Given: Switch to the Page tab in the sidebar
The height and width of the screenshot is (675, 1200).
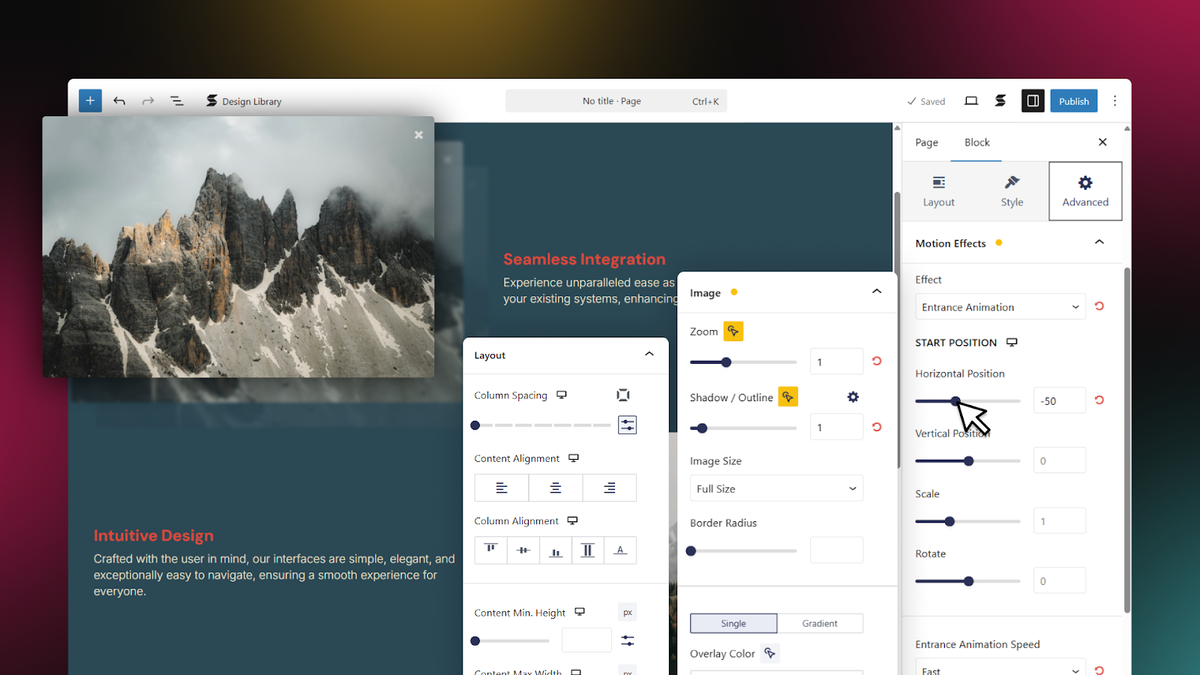Looking at the screenshot, I should pyautogui.click(x=925, y=142).
